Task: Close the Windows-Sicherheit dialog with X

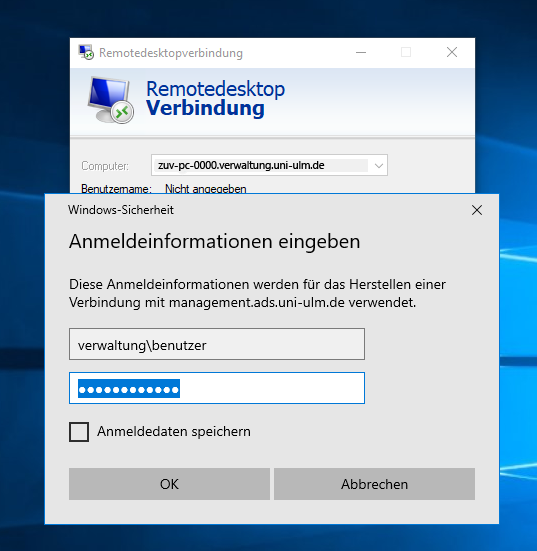Action: pos(477,210)
